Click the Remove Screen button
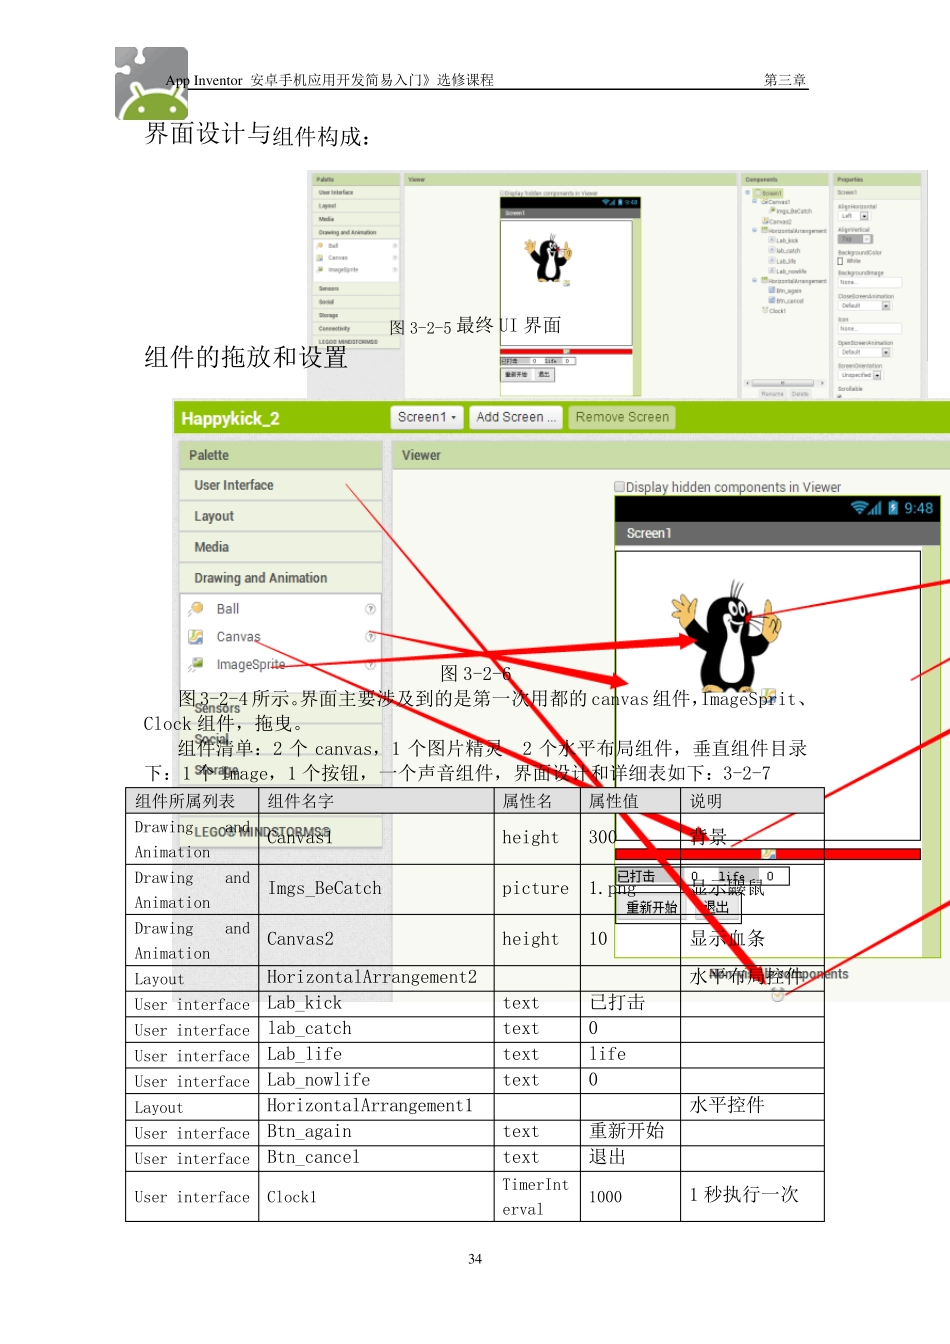The image size is (950, 1344). pos(622,417)
